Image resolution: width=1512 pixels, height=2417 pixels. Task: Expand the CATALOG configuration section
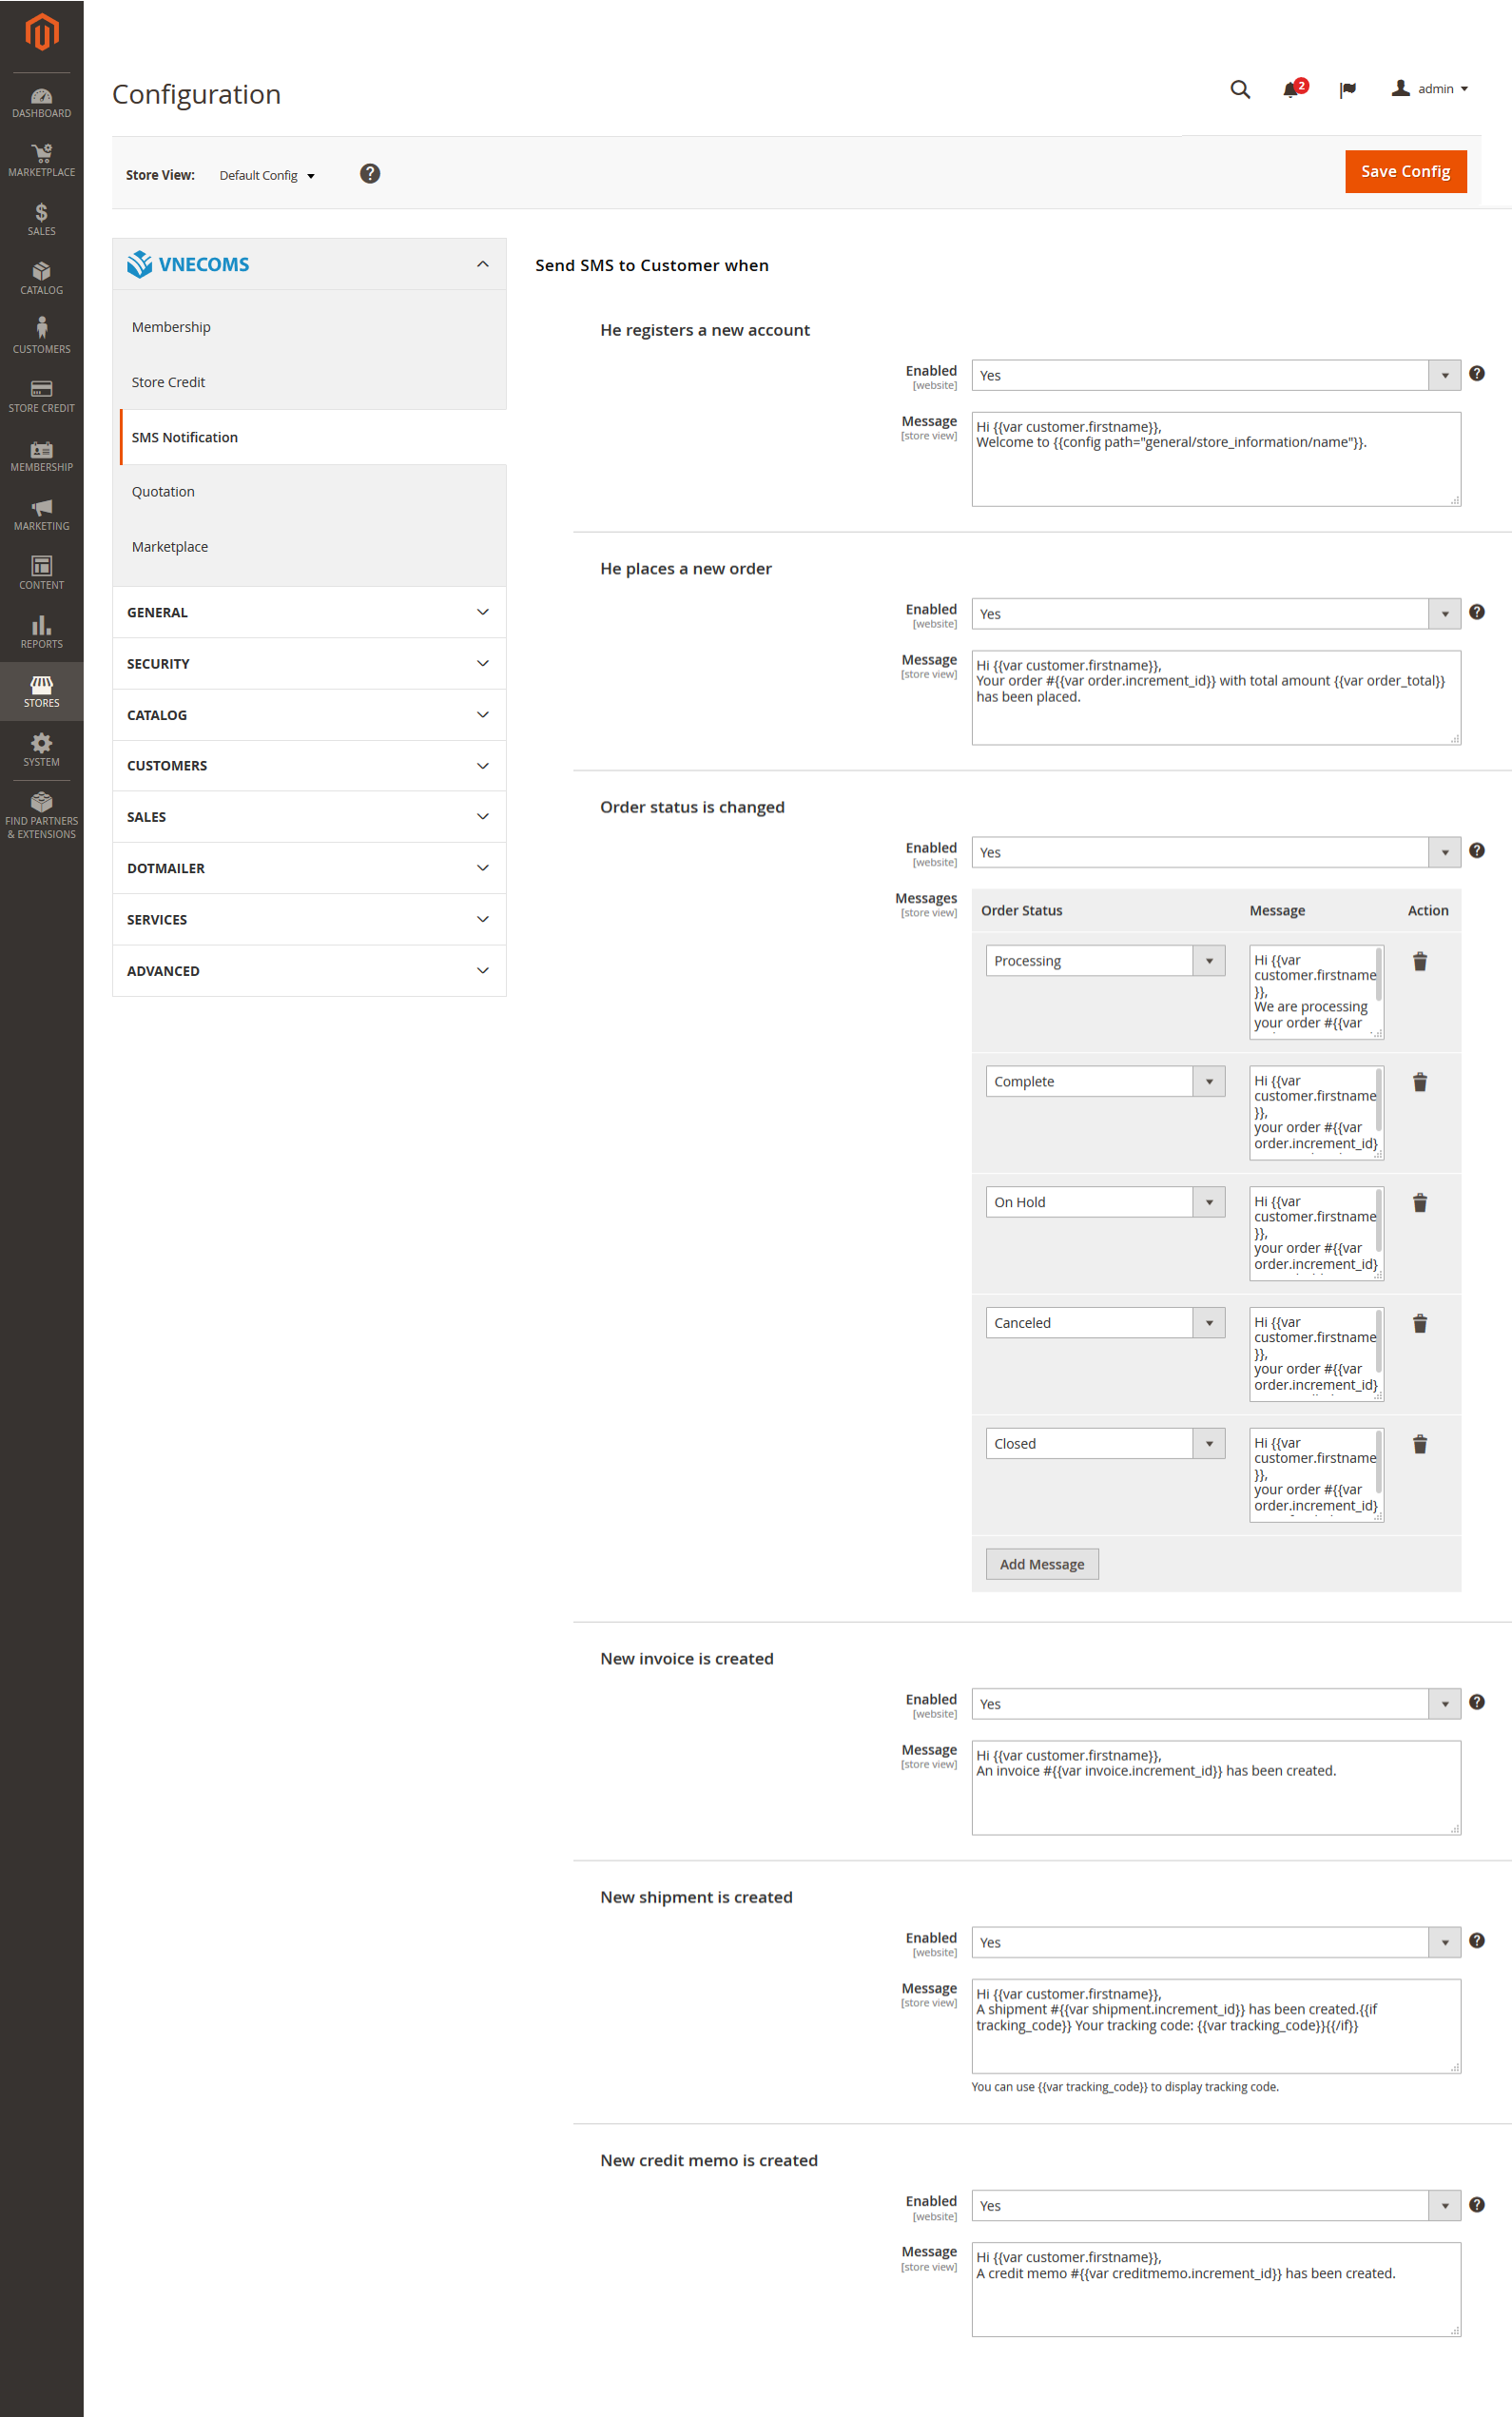coord(309,714)
